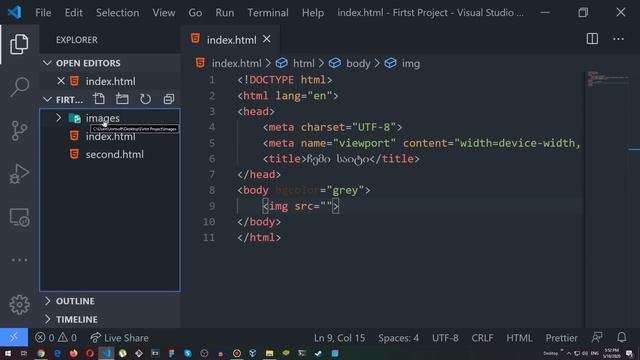The height and width of the screenshot is (360, 640).
Task: Collapse all folders in explorer
Action: point(169,99)
